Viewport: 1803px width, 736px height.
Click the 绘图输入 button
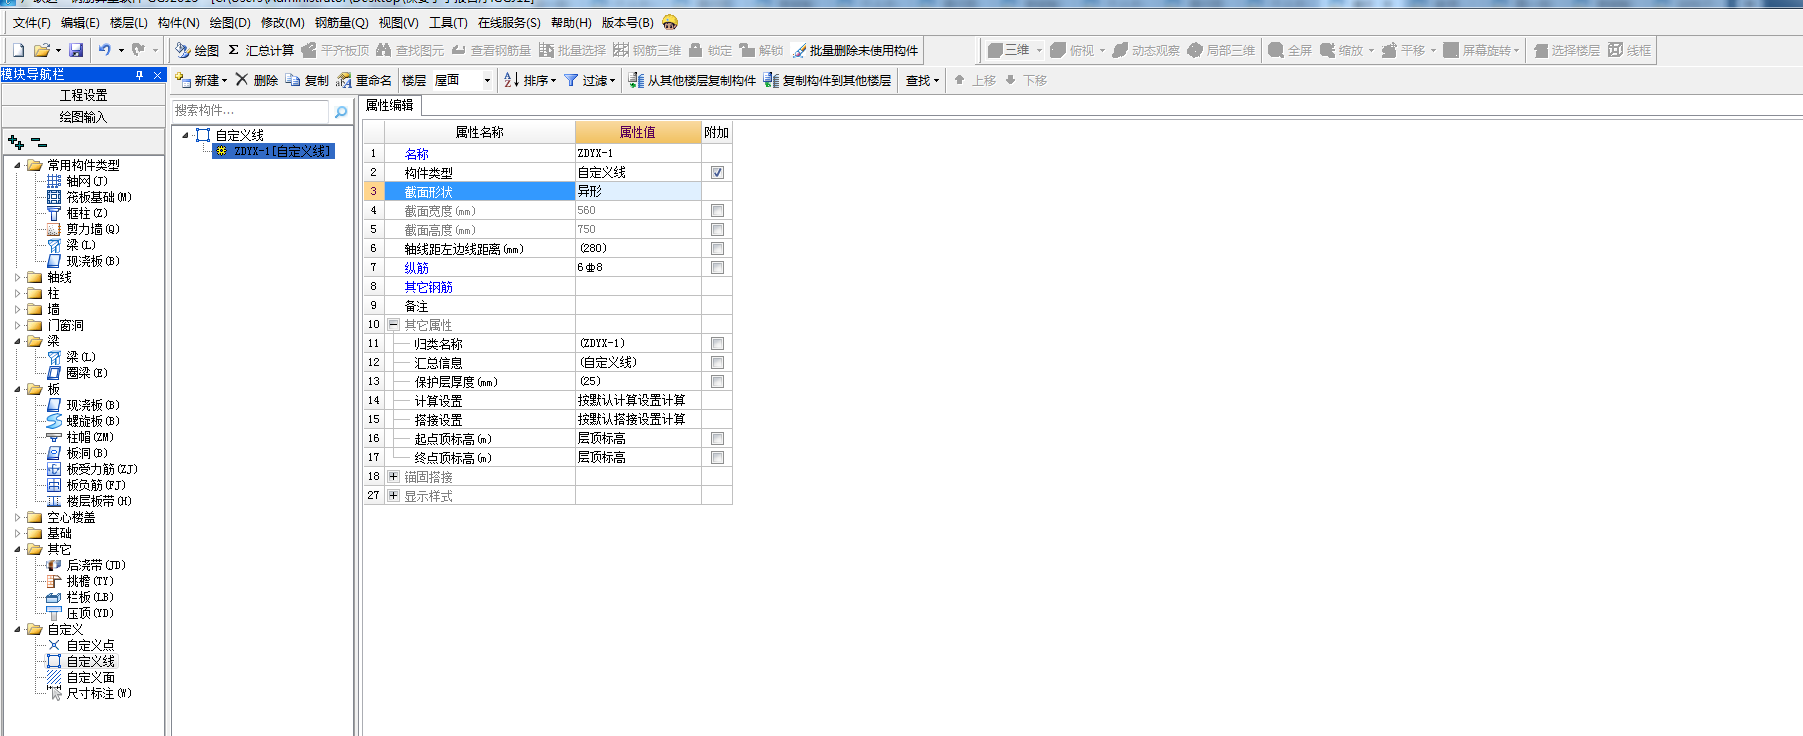tap(83, 117)
